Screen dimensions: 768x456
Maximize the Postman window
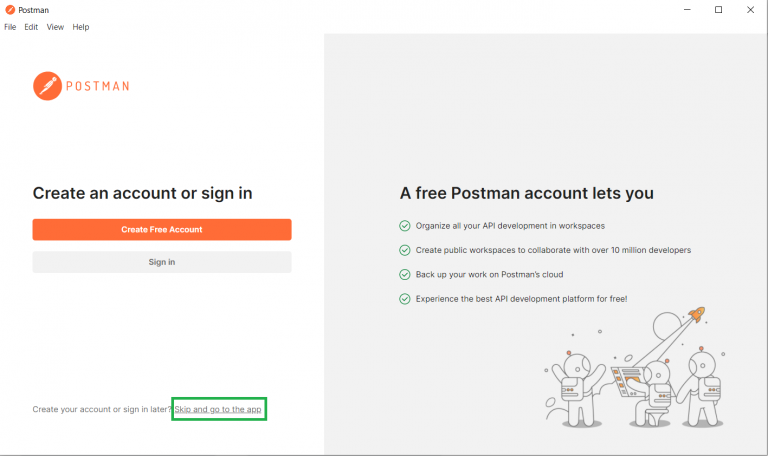pos(718,10)
